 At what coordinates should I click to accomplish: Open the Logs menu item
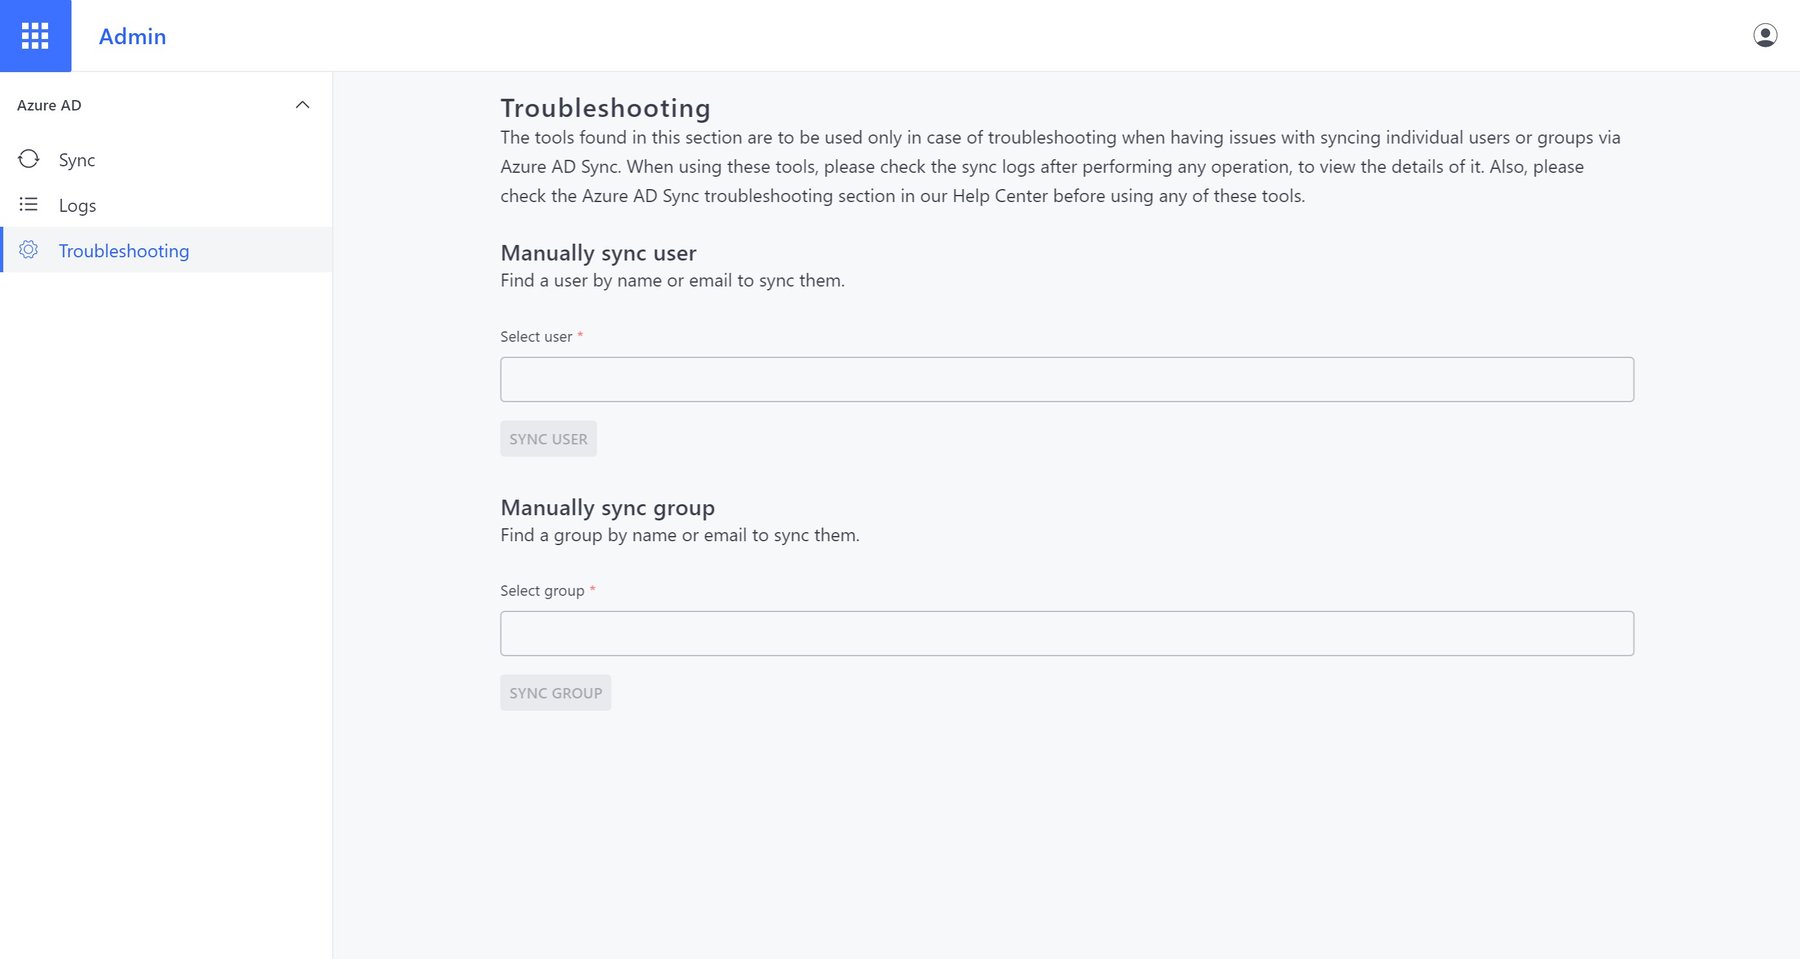pos(77,205)
